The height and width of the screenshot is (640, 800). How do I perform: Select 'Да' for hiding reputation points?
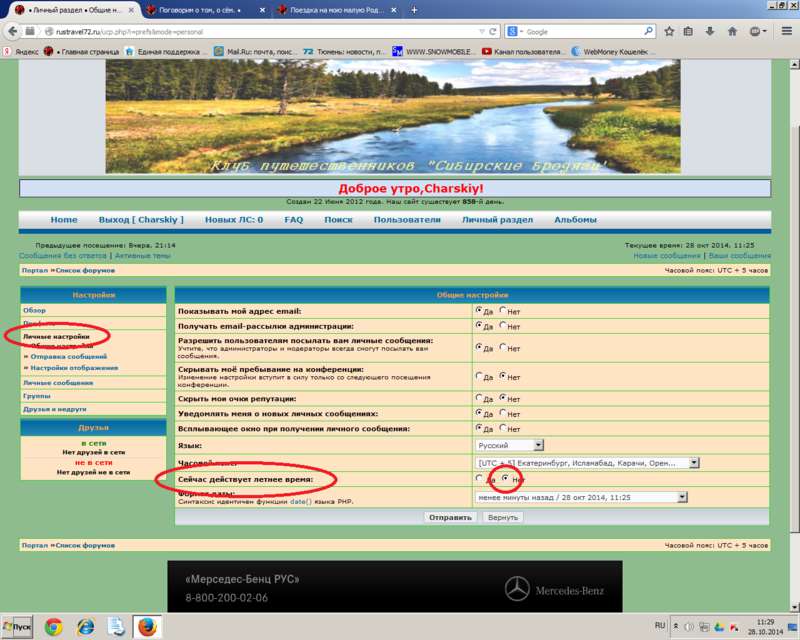pyautogui.click(x=479, y=397)
